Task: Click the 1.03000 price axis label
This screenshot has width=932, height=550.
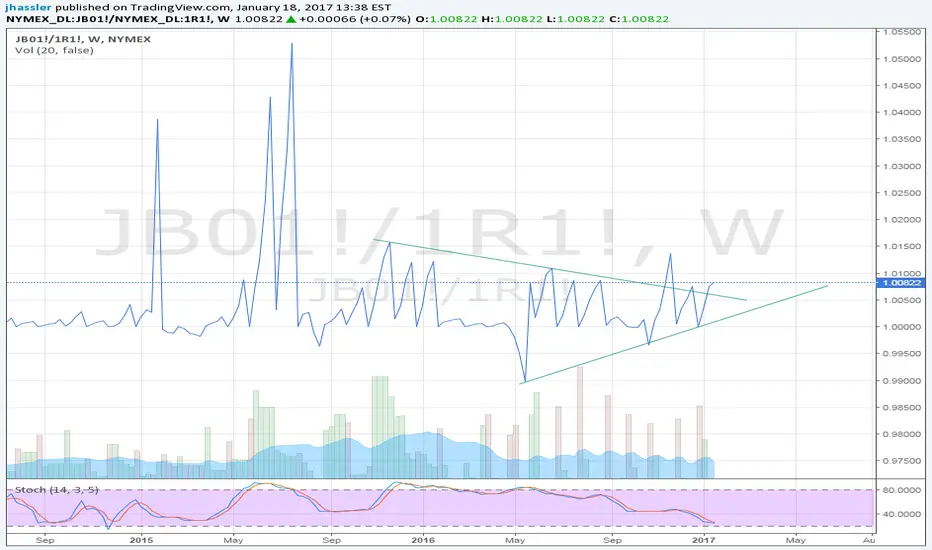Action: (902, 166)
